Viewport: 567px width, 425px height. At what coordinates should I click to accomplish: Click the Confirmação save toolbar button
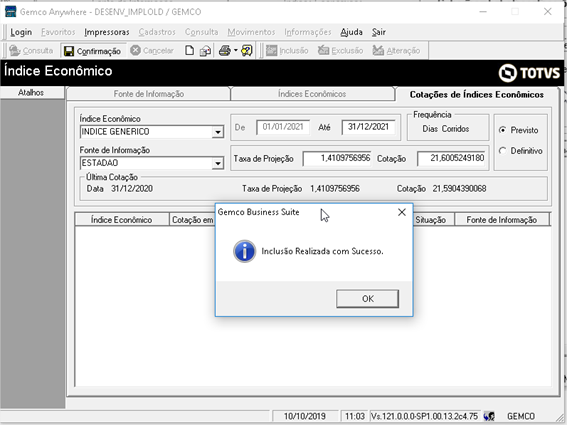[x=93, y=51]
